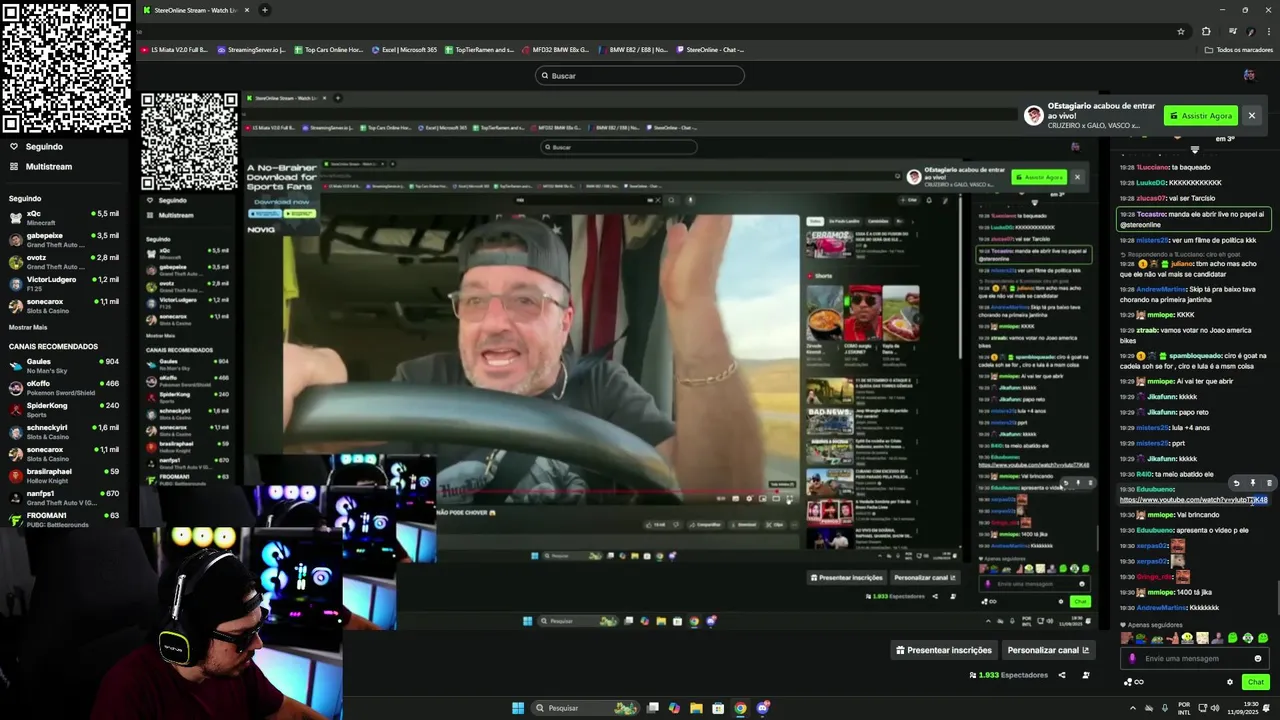Open xQc channel in followed list
The image size is (1280, 720).
tap(64, 217)
